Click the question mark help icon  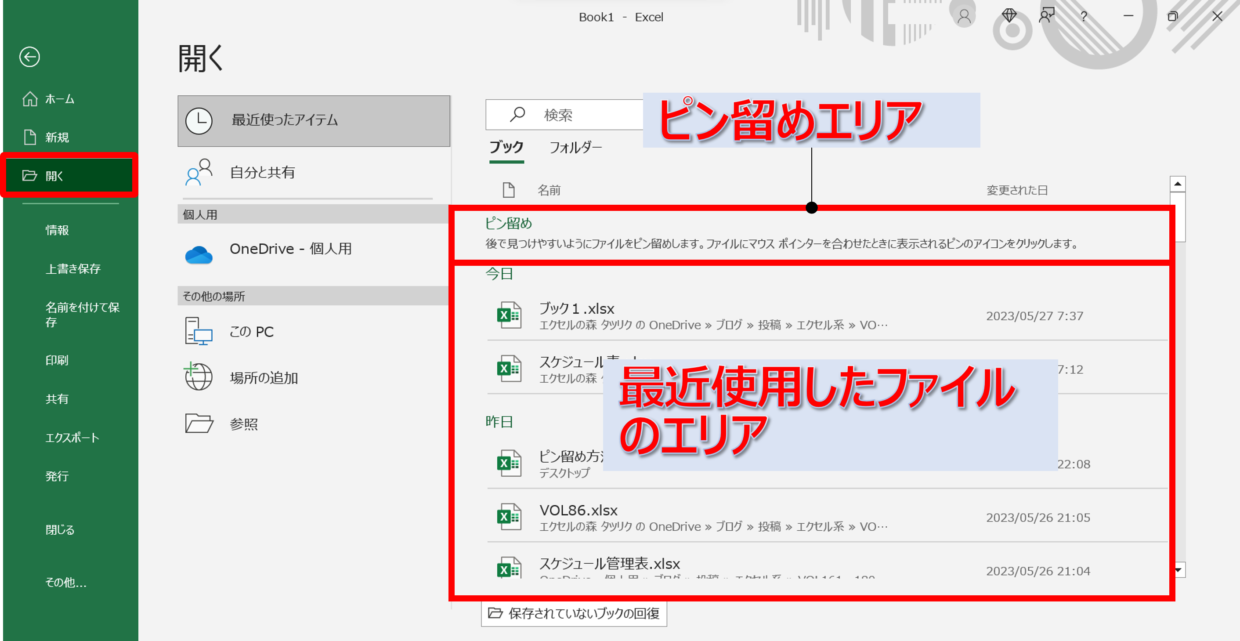[x=1084, y=17]
